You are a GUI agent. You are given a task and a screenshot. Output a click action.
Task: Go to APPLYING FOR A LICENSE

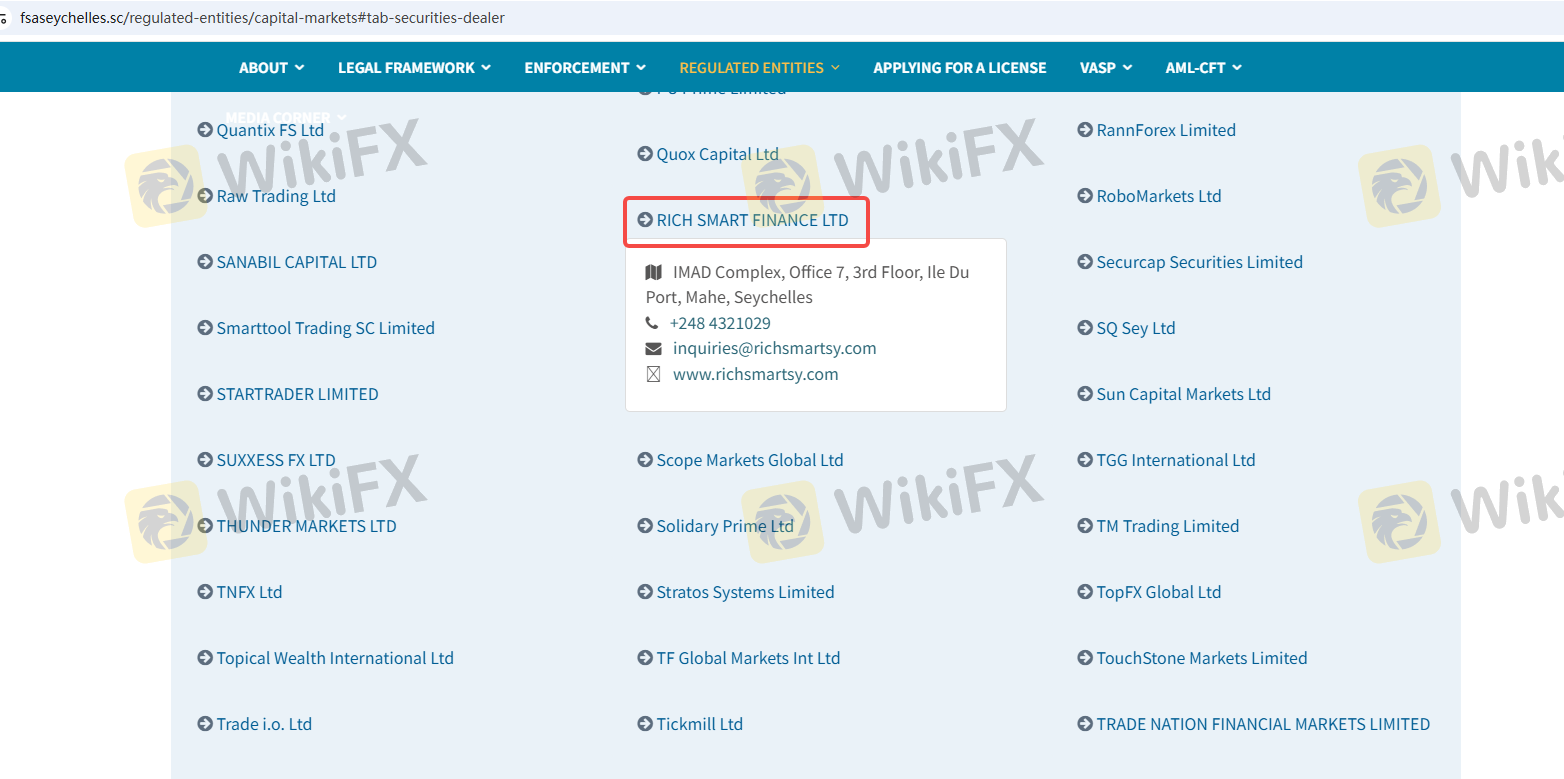(959, 68)
